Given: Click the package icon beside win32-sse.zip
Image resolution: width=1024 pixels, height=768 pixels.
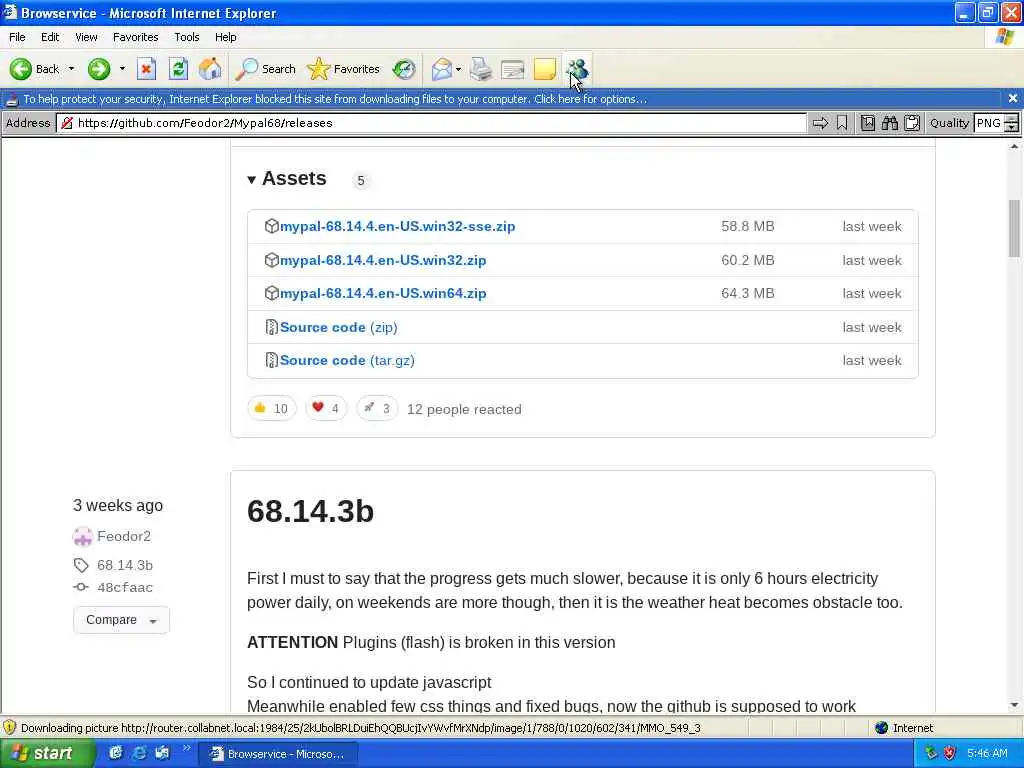Looking at the screenshot, I should (272, 226).
